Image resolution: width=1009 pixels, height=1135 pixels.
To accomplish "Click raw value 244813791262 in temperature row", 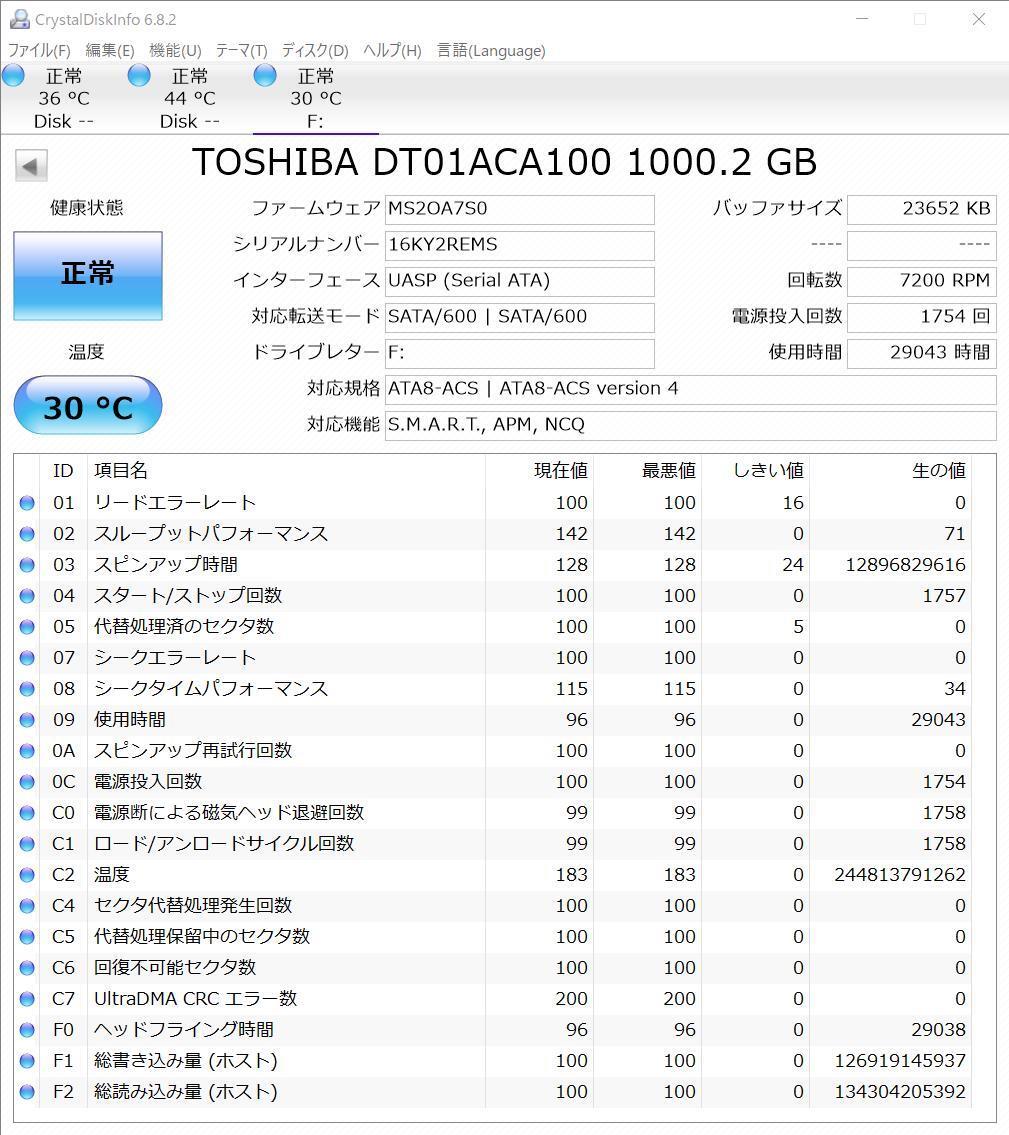I will click(900, 875).
